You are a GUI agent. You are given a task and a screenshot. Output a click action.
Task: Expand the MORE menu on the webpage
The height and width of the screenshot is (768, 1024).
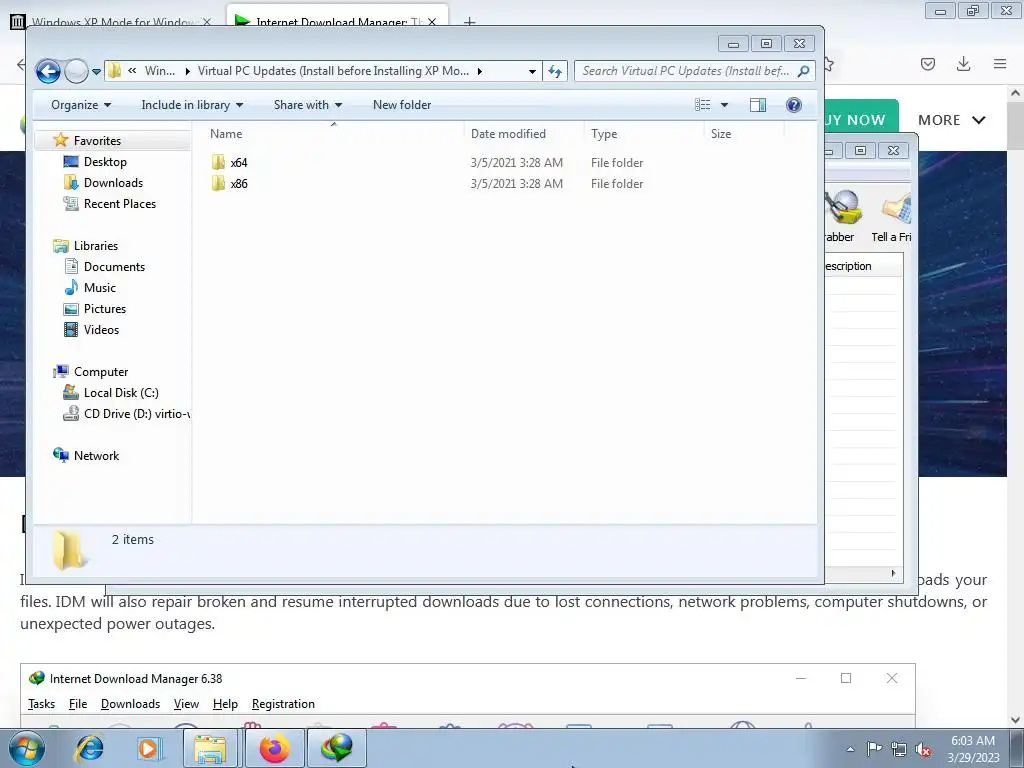[x=952, y=120]
